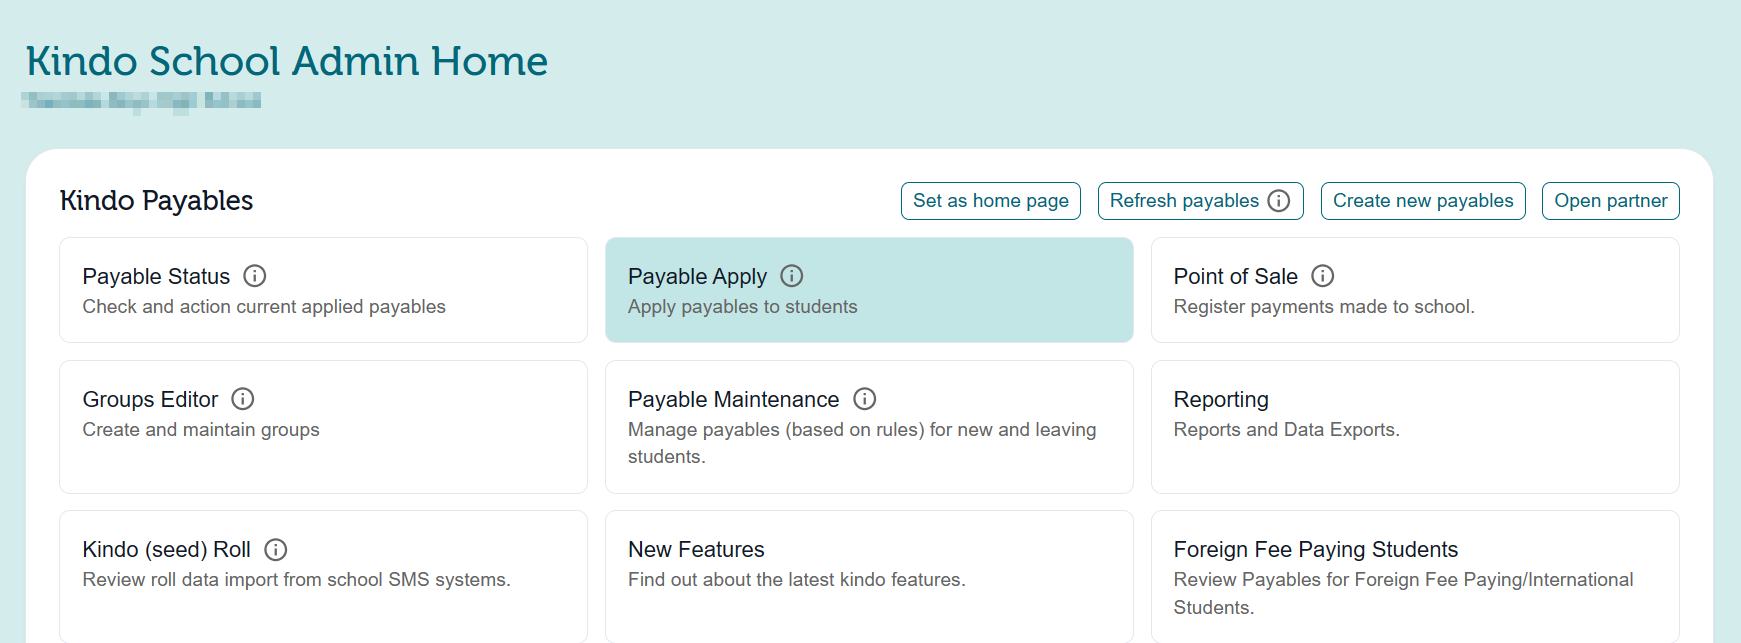Click info icon next to Payable Status
The image size is (1741, 643).
[255, 276]
